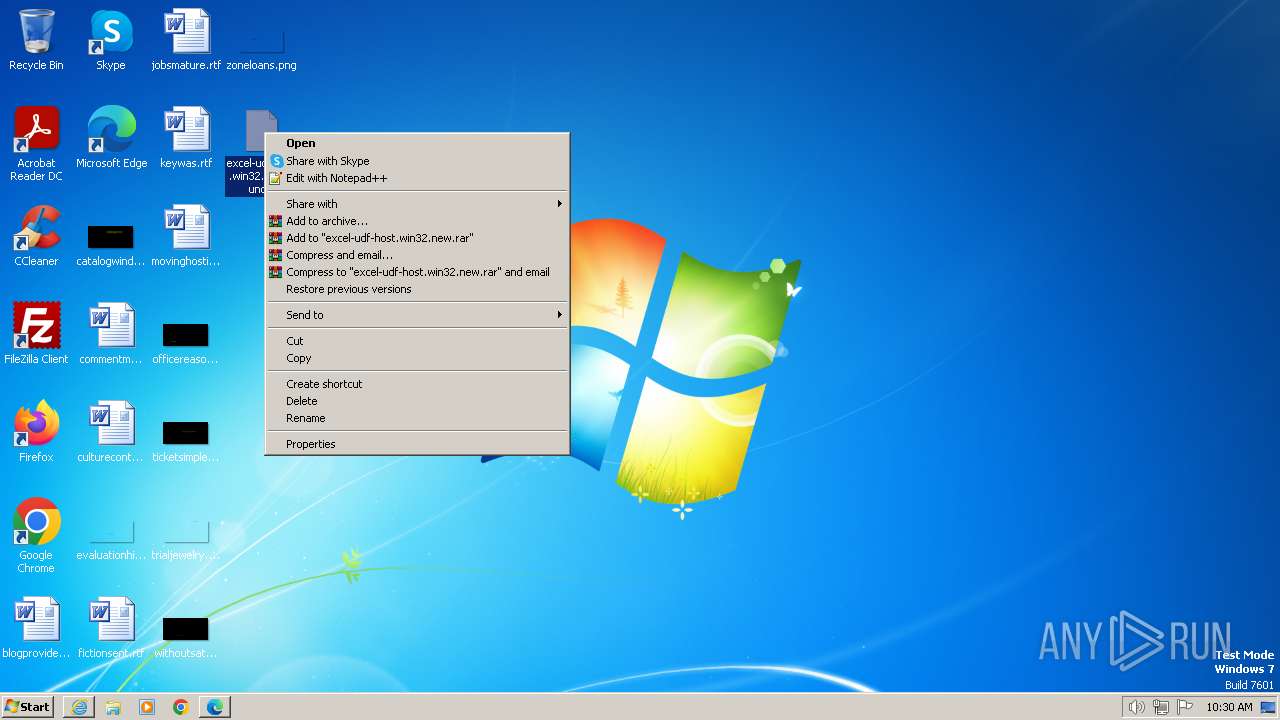The height and width of the screenshot is (720, 1280).
Task: Click the volume speaker tray icon
Action: click(x=1136, y=707)
